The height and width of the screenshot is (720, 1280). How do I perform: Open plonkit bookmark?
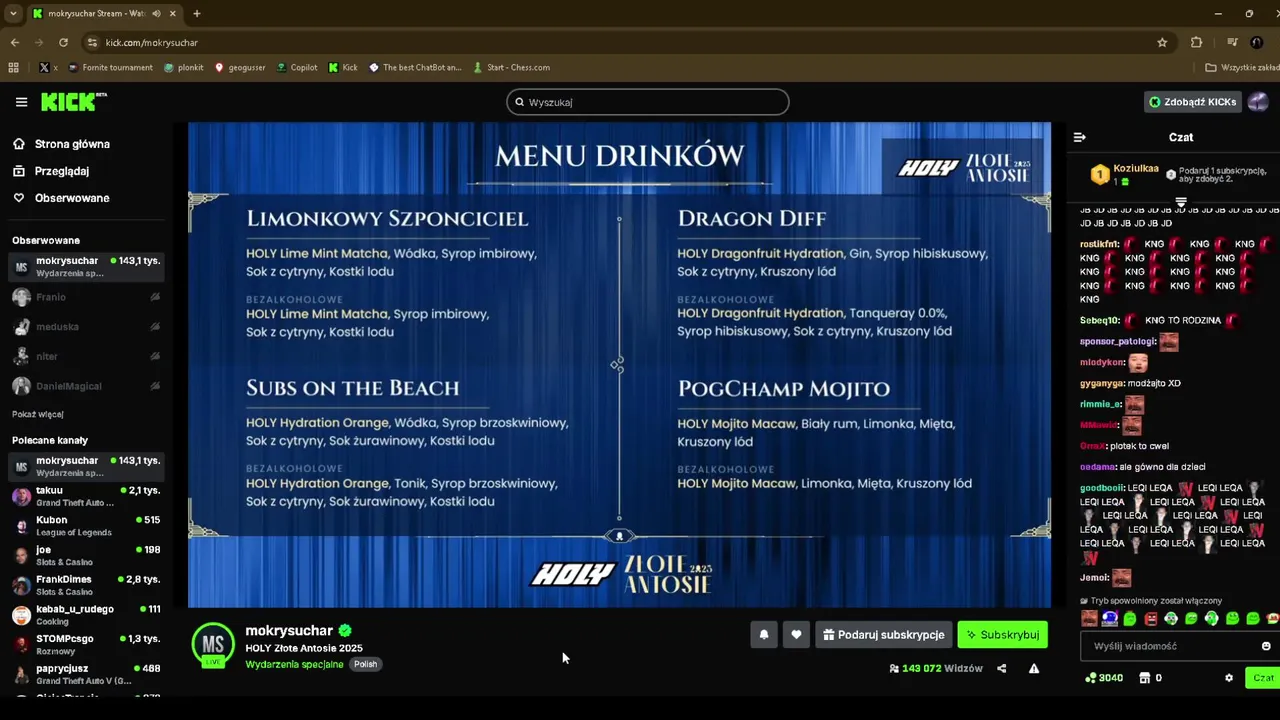[x=184, y=68]
